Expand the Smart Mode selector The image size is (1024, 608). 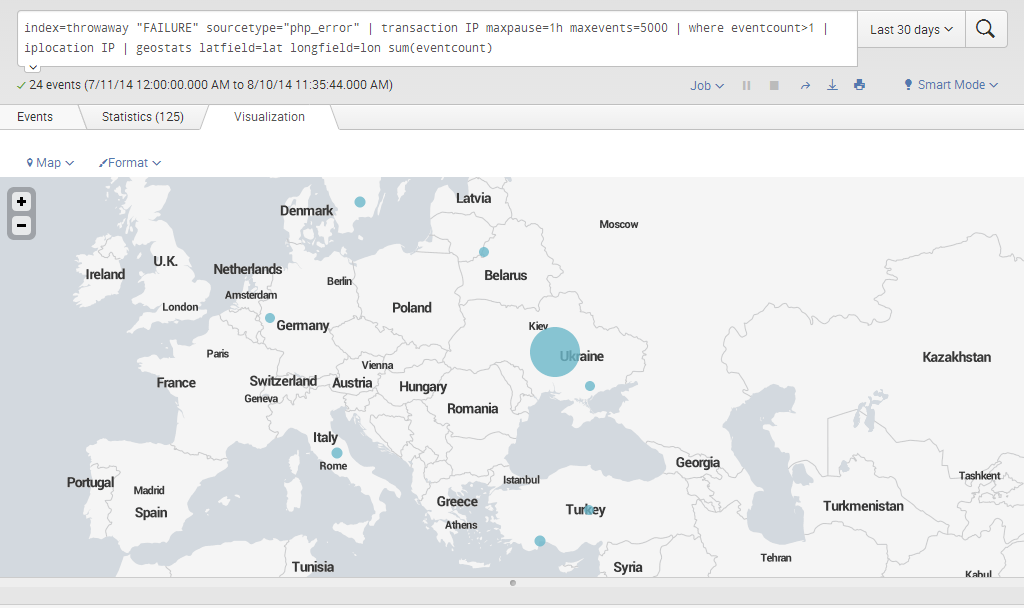[951, 86]
